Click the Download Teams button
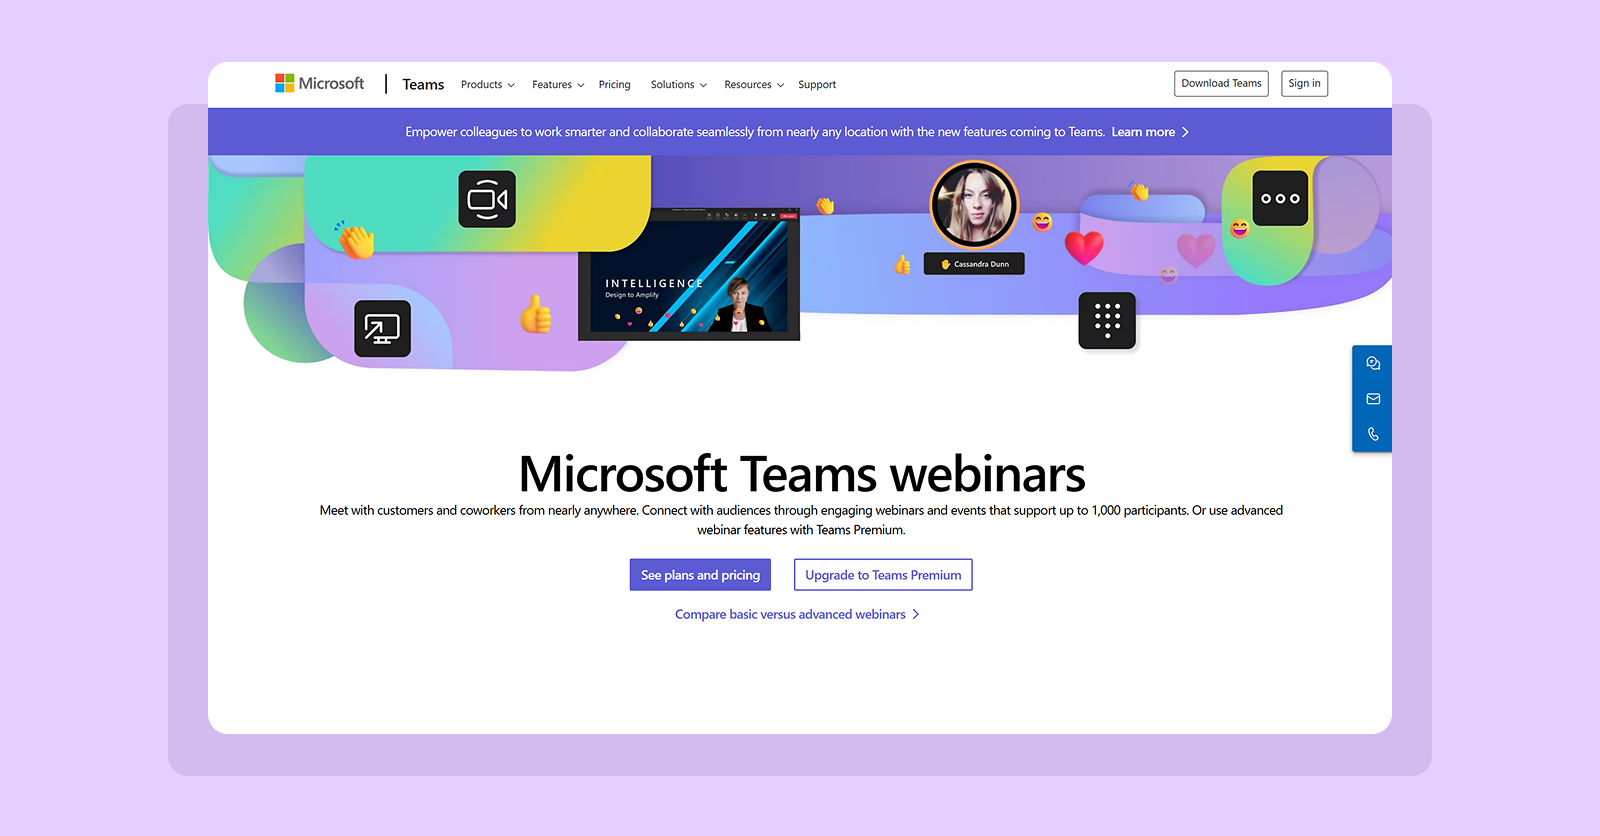1600x836 pixels. point(1221,84)
